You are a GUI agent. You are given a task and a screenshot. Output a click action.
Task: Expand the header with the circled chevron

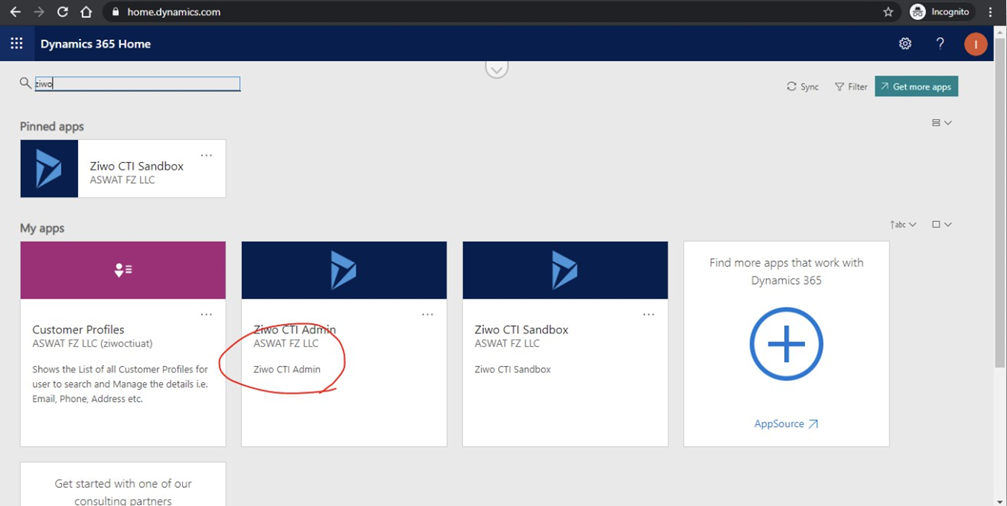(496, 68)
